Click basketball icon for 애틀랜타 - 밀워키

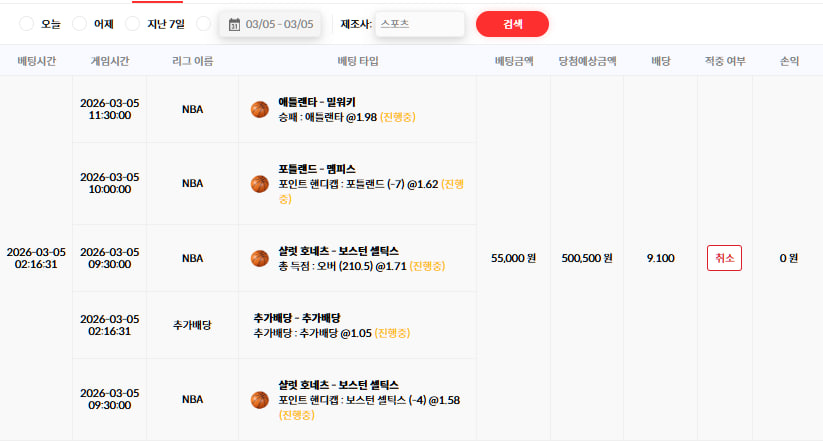pyautogui.click(x=260, y=109)
